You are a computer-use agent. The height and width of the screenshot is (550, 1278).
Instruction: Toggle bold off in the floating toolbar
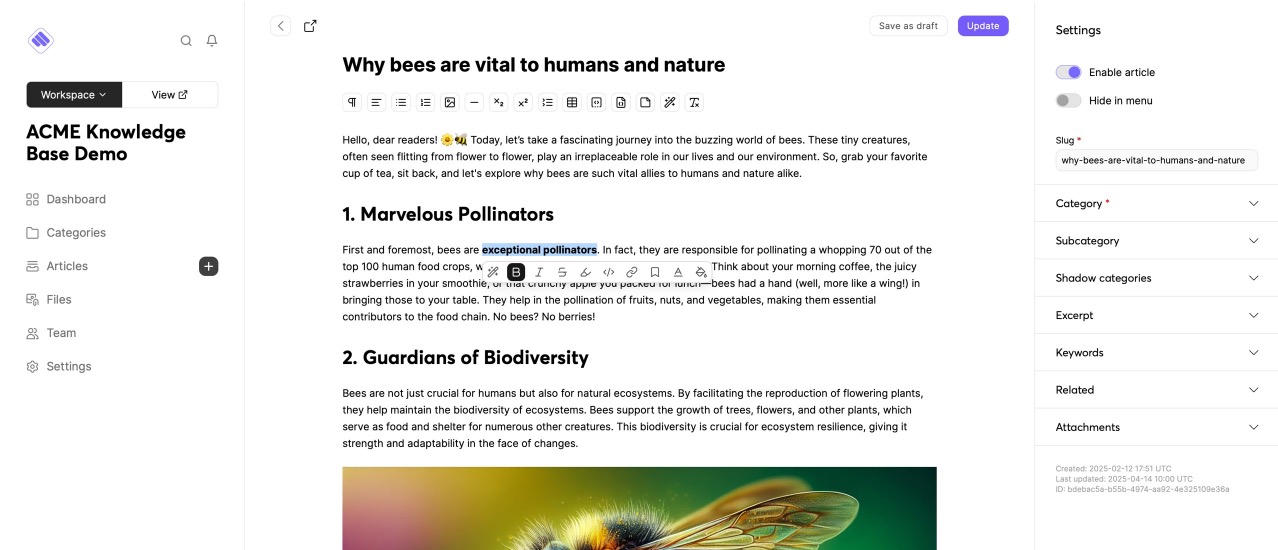coord(516,272)
